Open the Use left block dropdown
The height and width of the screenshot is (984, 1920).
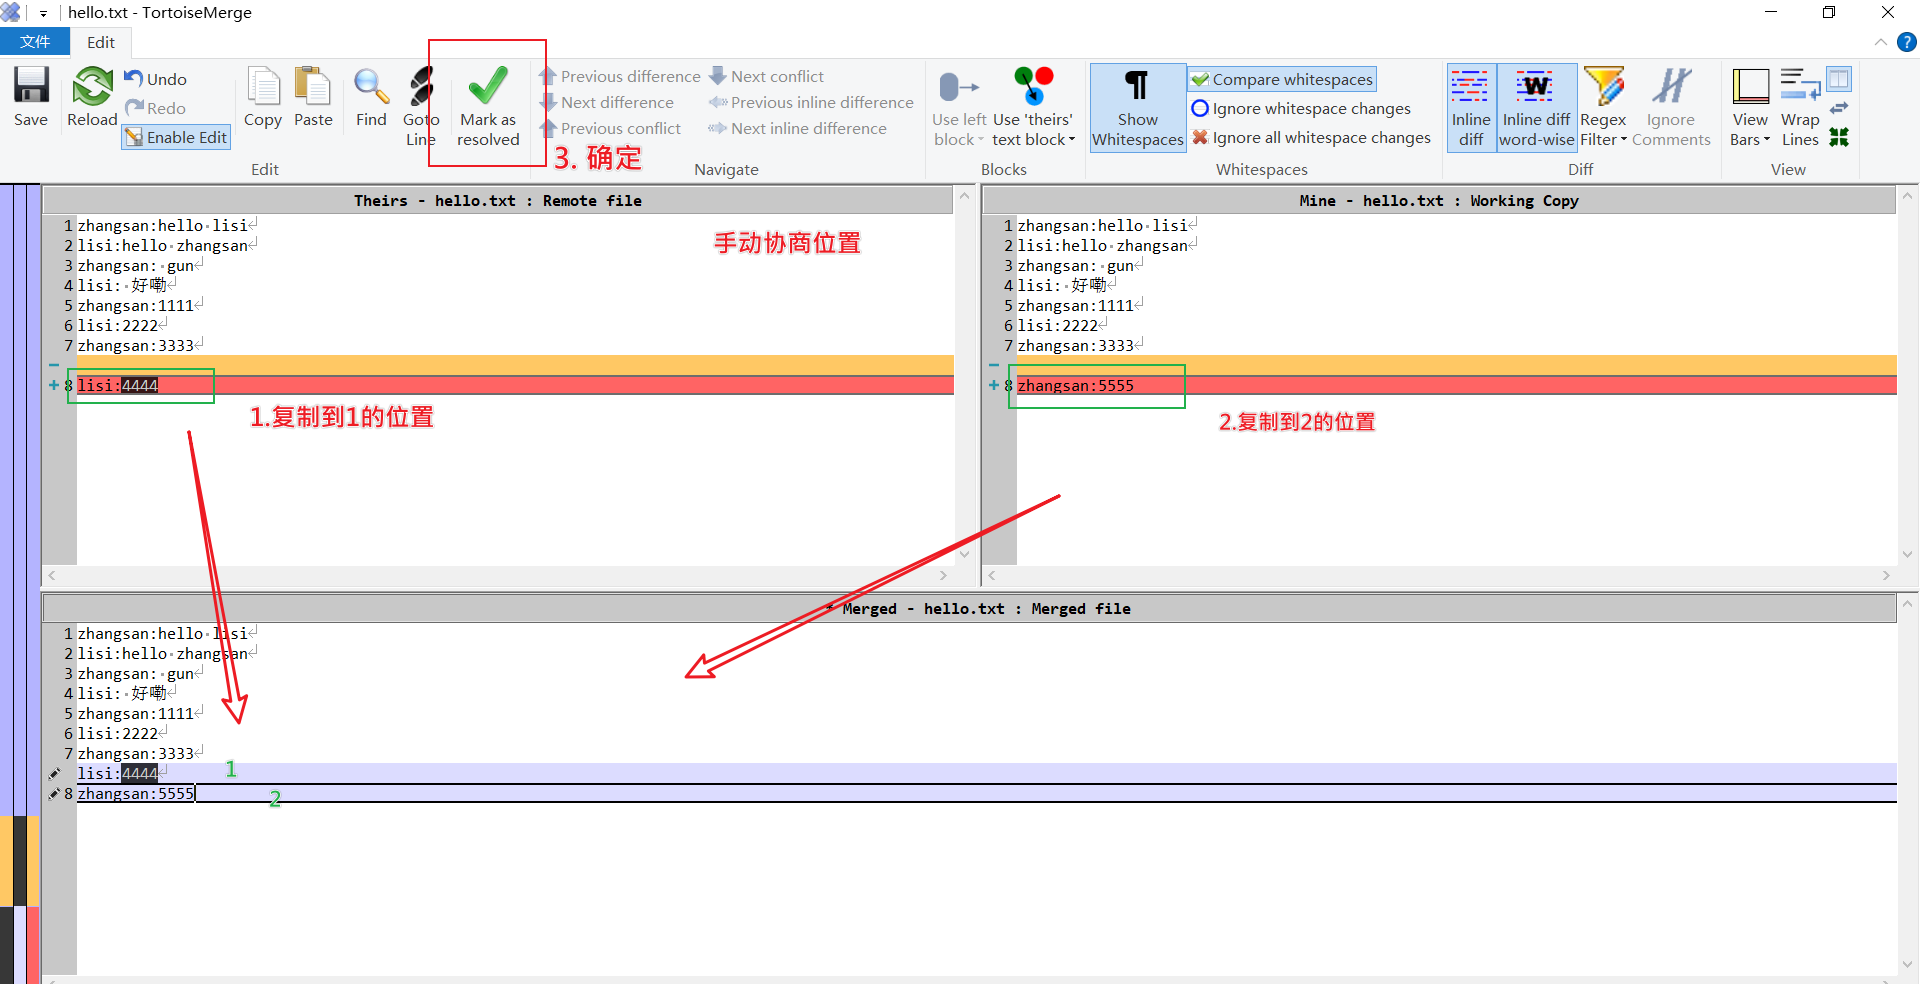point(957,105)
